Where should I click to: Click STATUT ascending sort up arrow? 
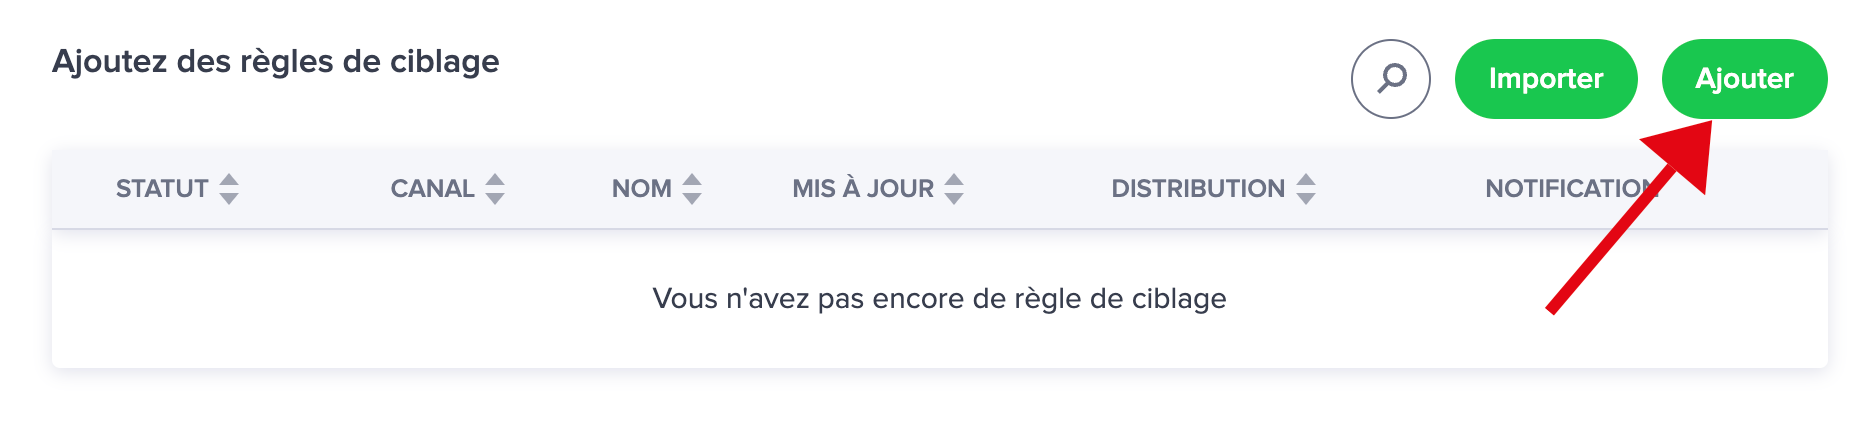coord(229,180)
